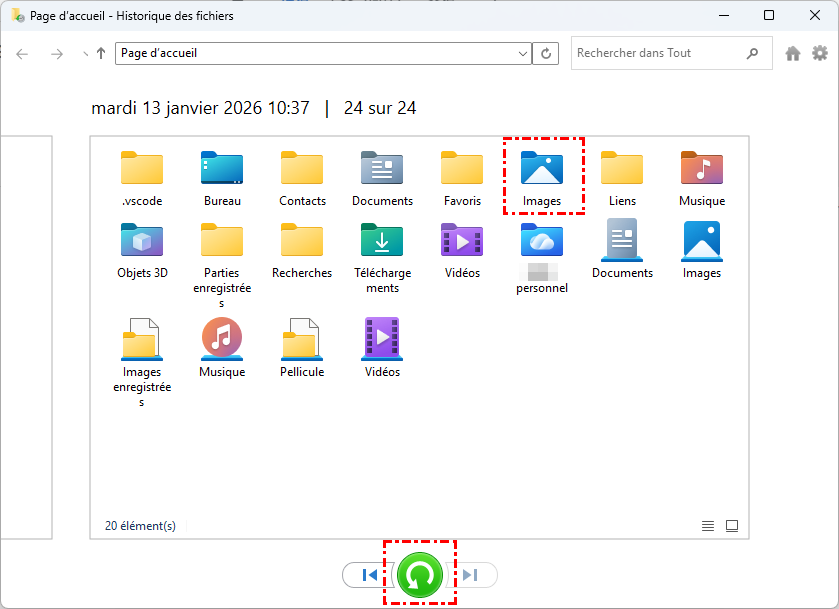The width and height of the screenshot is (839, 609).
Task: Click the Home icon in the toolbar
Action: [793, 54]
